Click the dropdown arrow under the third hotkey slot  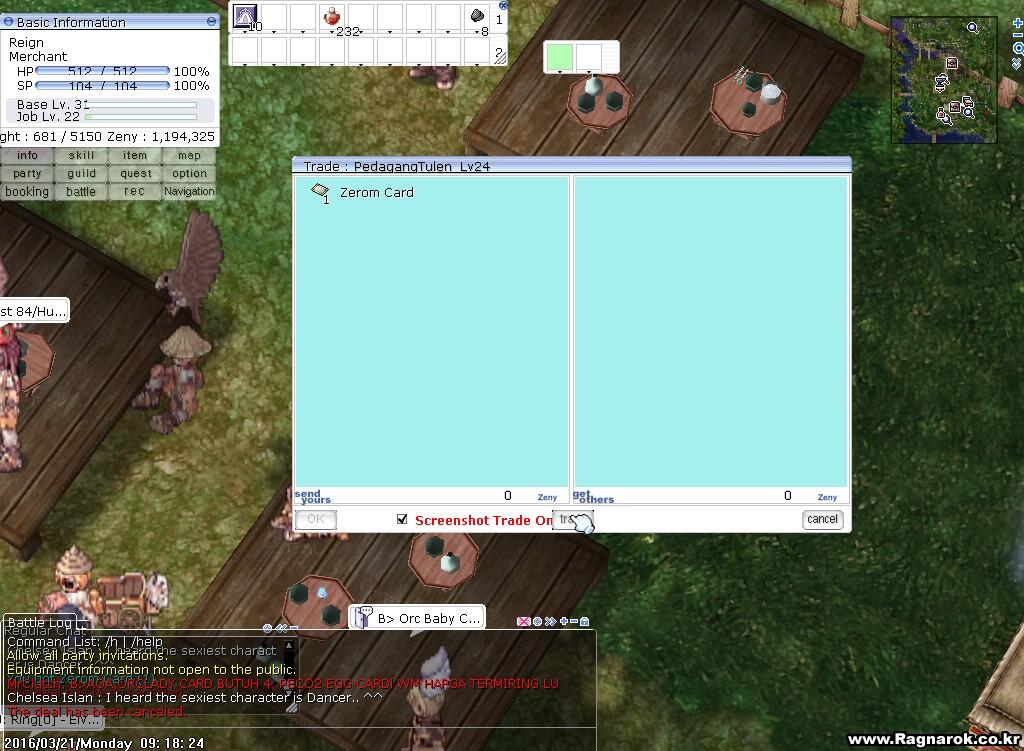[302, 31]
